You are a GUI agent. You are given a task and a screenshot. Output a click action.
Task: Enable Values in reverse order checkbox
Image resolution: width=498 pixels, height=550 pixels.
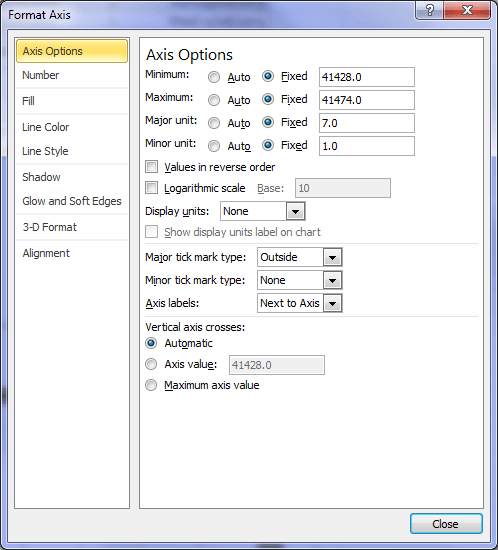pos(152,167)
